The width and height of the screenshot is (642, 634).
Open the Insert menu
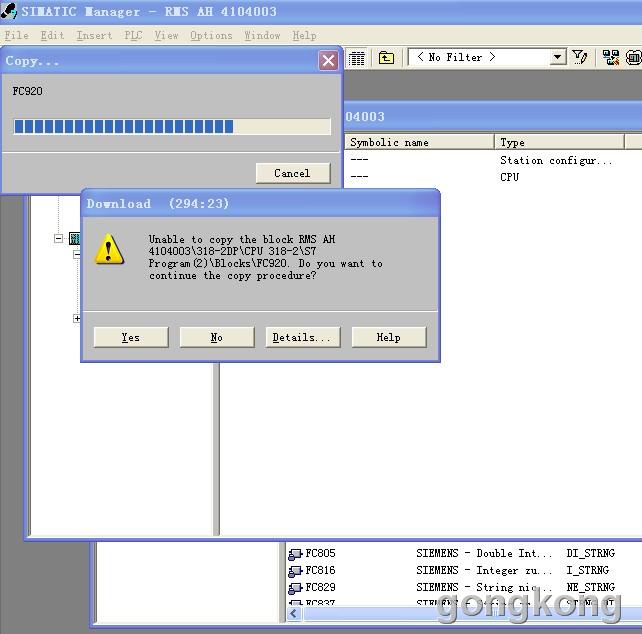click(x=94, y=36)
